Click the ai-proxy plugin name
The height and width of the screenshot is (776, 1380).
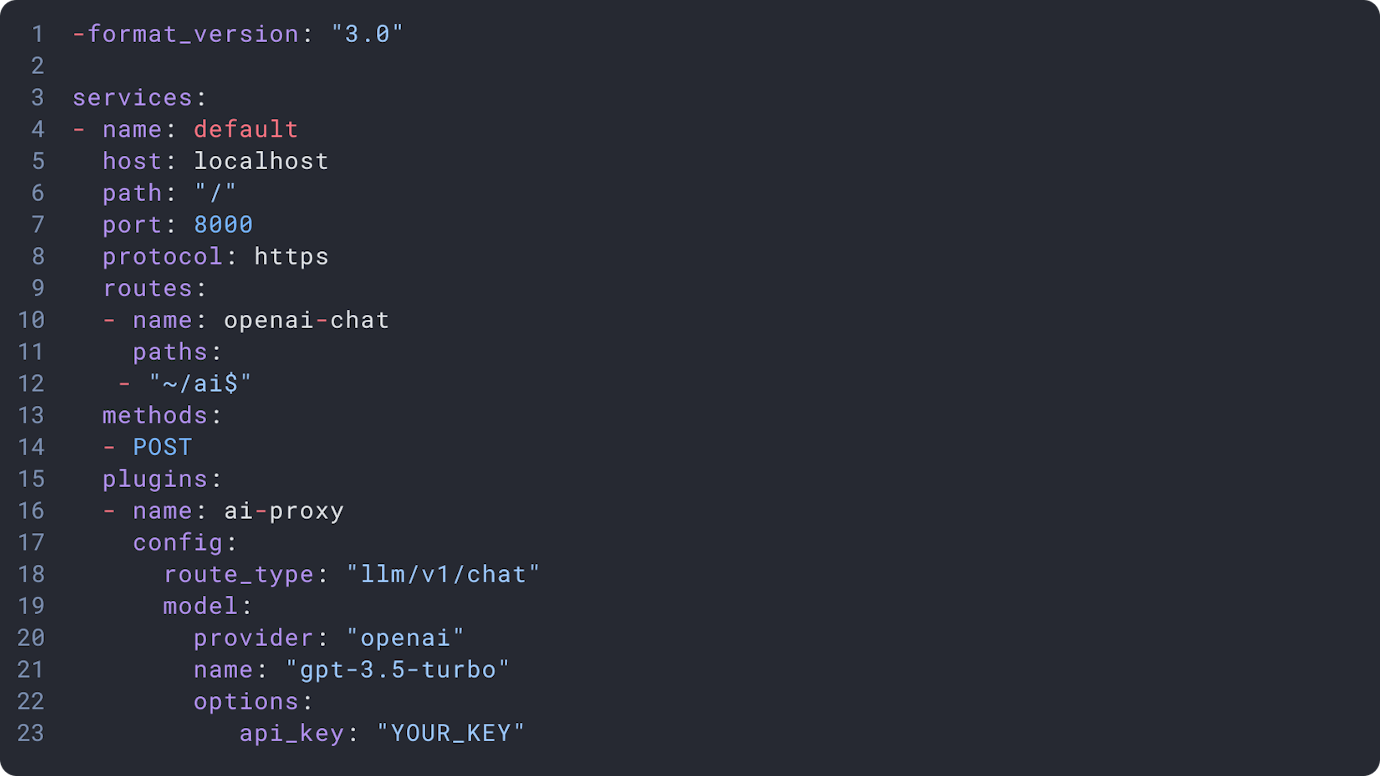[284, 512]
